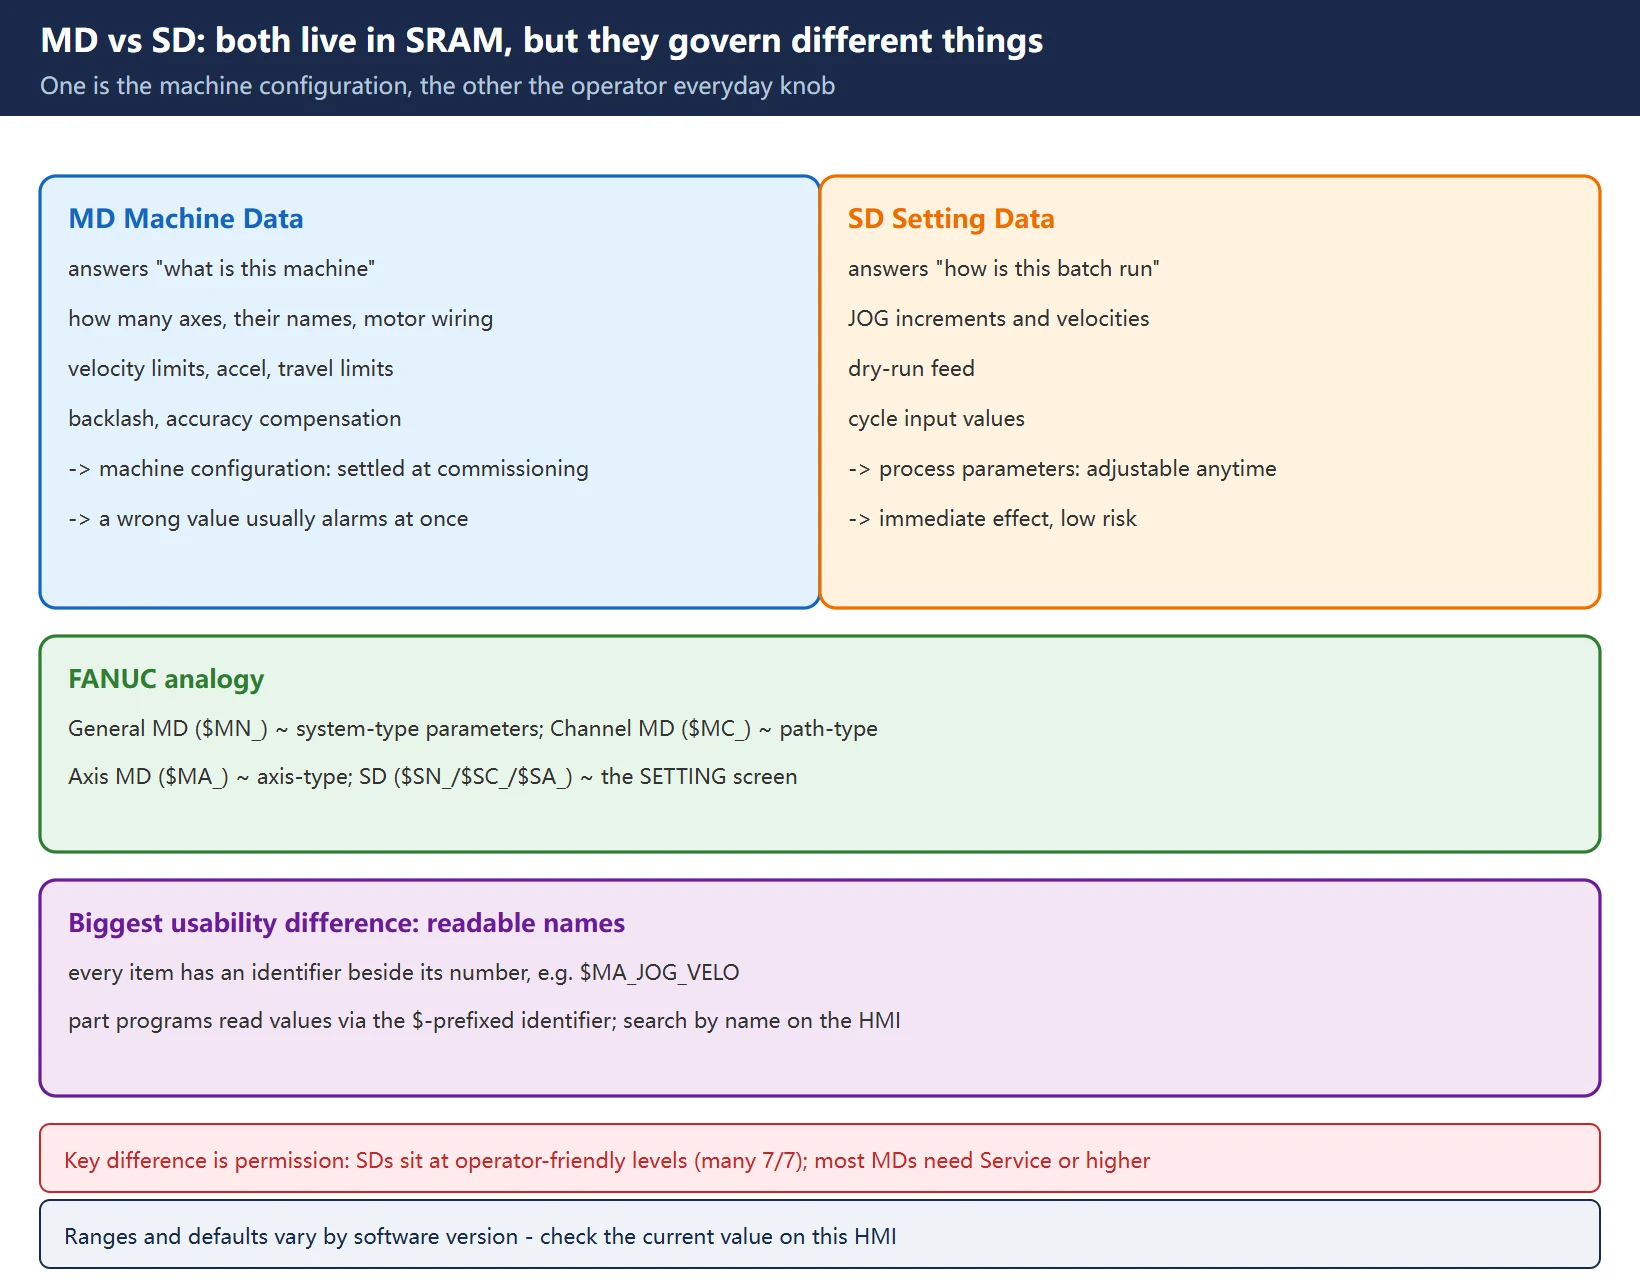
Task: Click 'velocity limits, accel, travel limits' line
Action: [231, 369]
